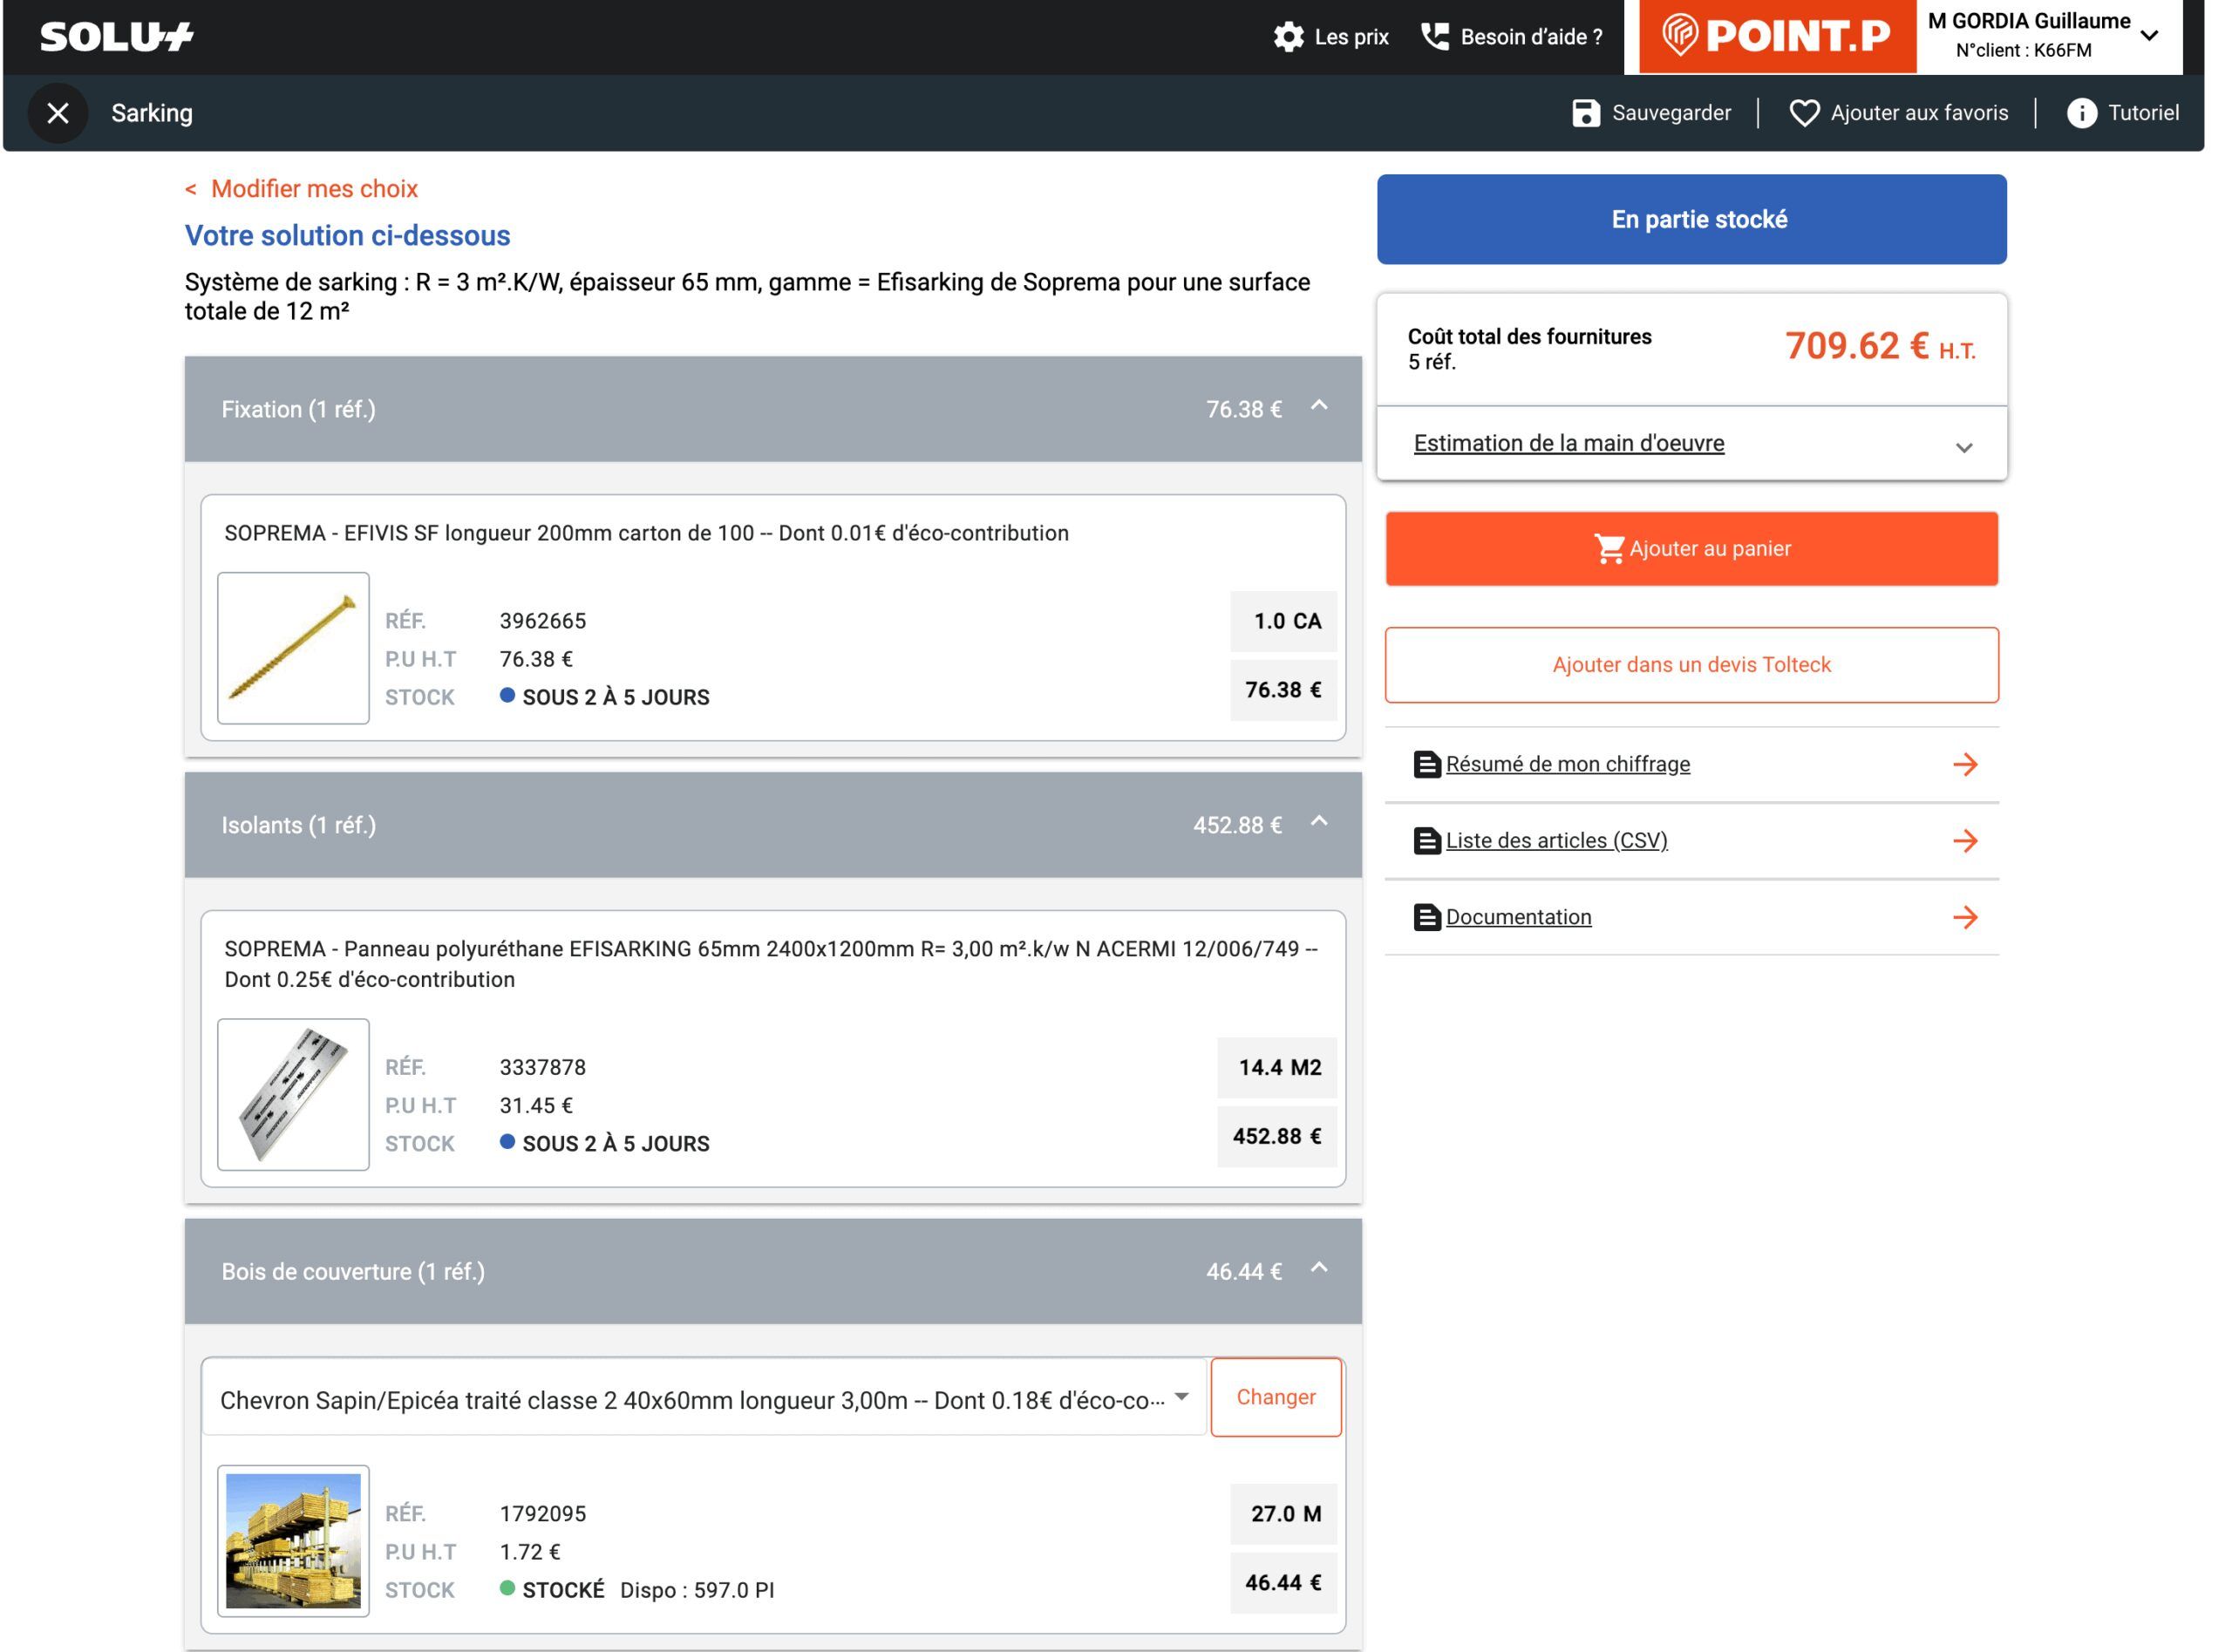Click quantity field 27.0 M

(1283, 1513)
